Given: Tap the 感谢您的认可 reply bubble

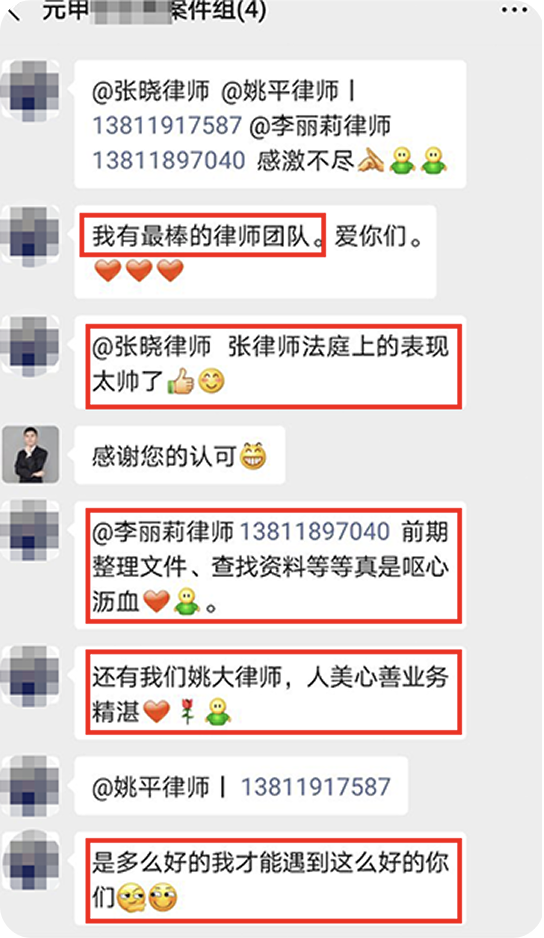Looking at the screenshot, I should 180,455.
